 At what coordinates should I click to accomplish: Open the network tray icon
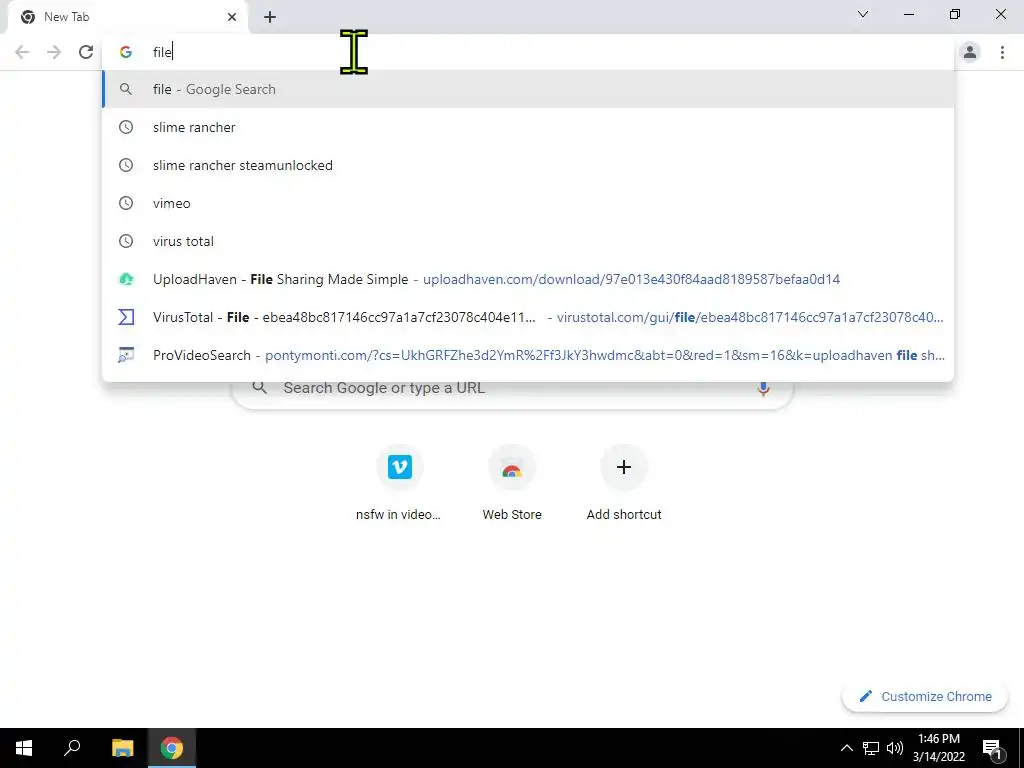pyautogui.click(x=871, y=748)
